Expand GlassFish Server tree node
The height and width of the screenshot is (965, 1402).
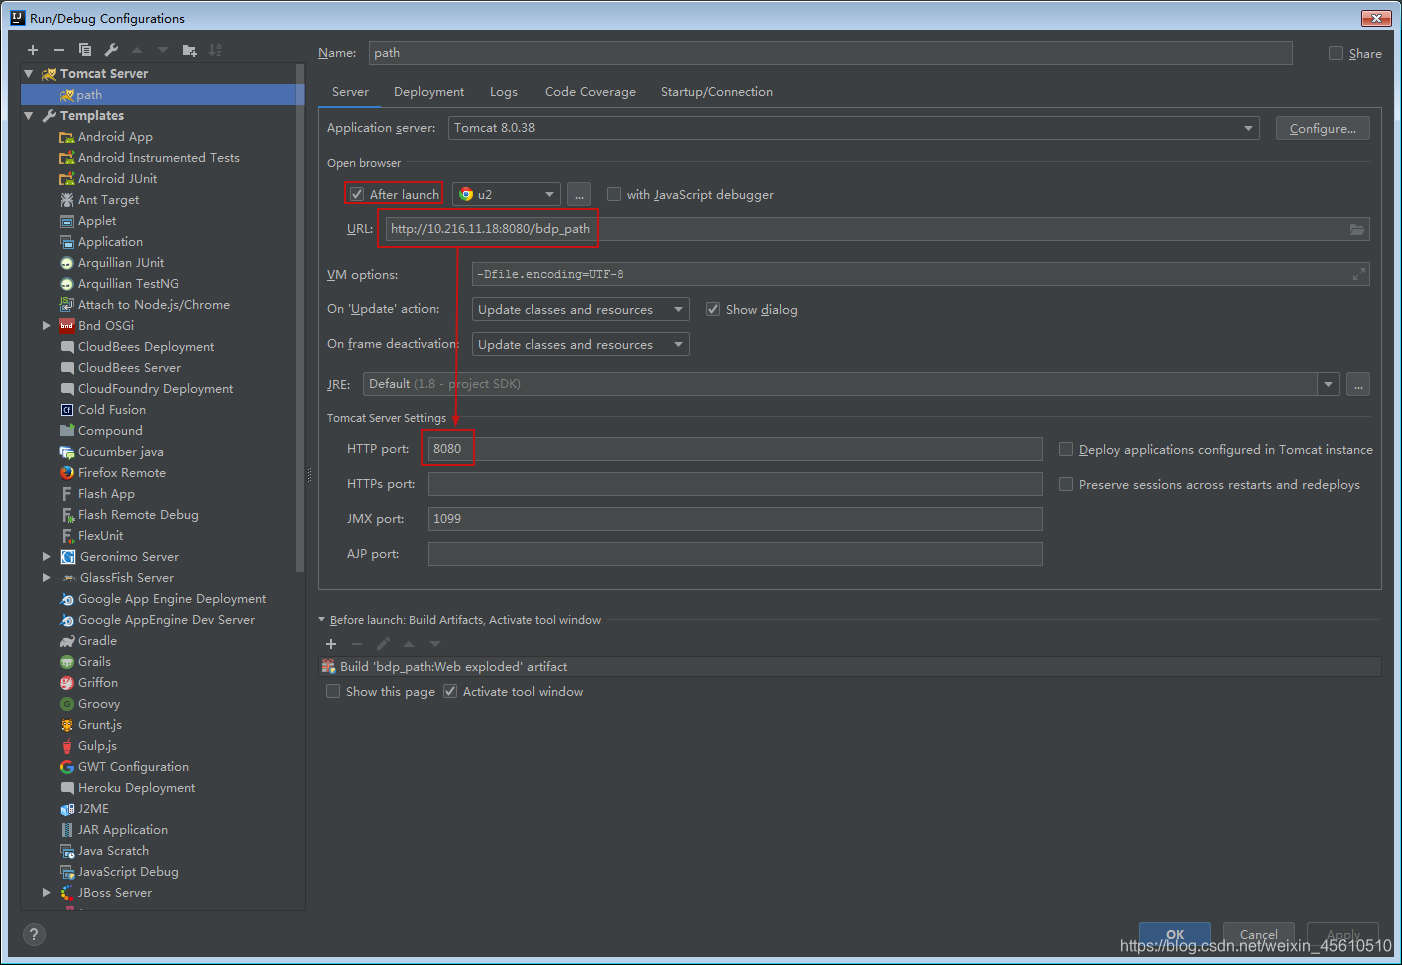point(46,578)
